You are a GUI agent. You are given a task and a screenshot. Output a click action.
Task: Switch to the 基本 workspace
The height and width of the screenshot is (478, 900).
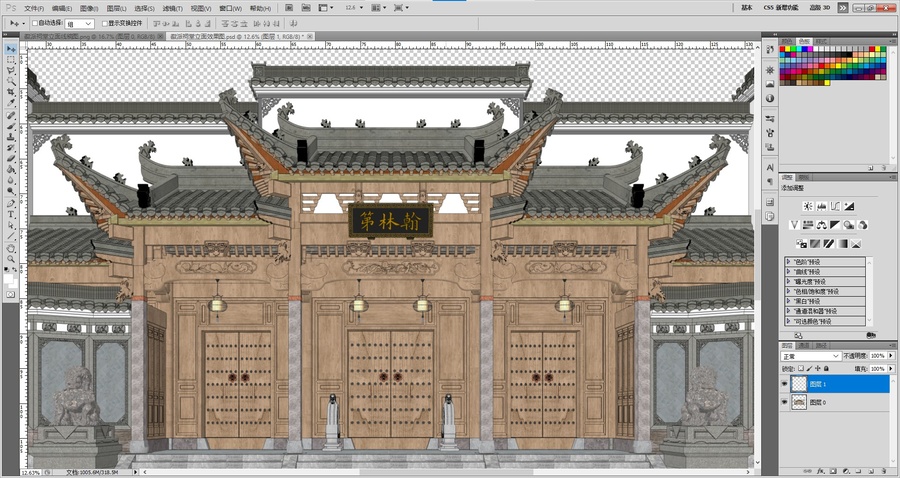click(x=747, y=8)
